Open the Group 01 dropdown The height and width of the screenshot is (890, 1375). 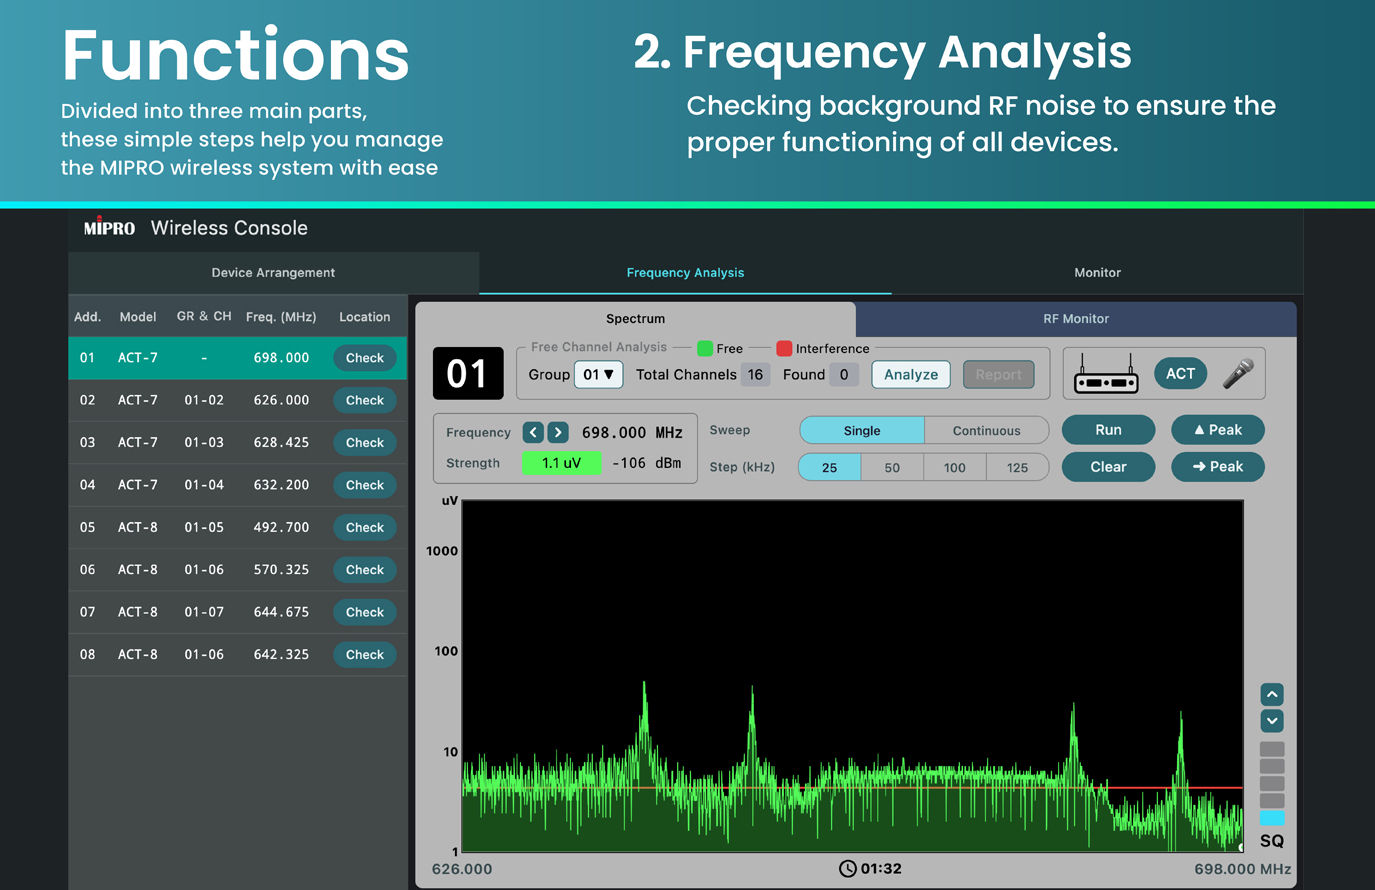click(x=598, y=375)
